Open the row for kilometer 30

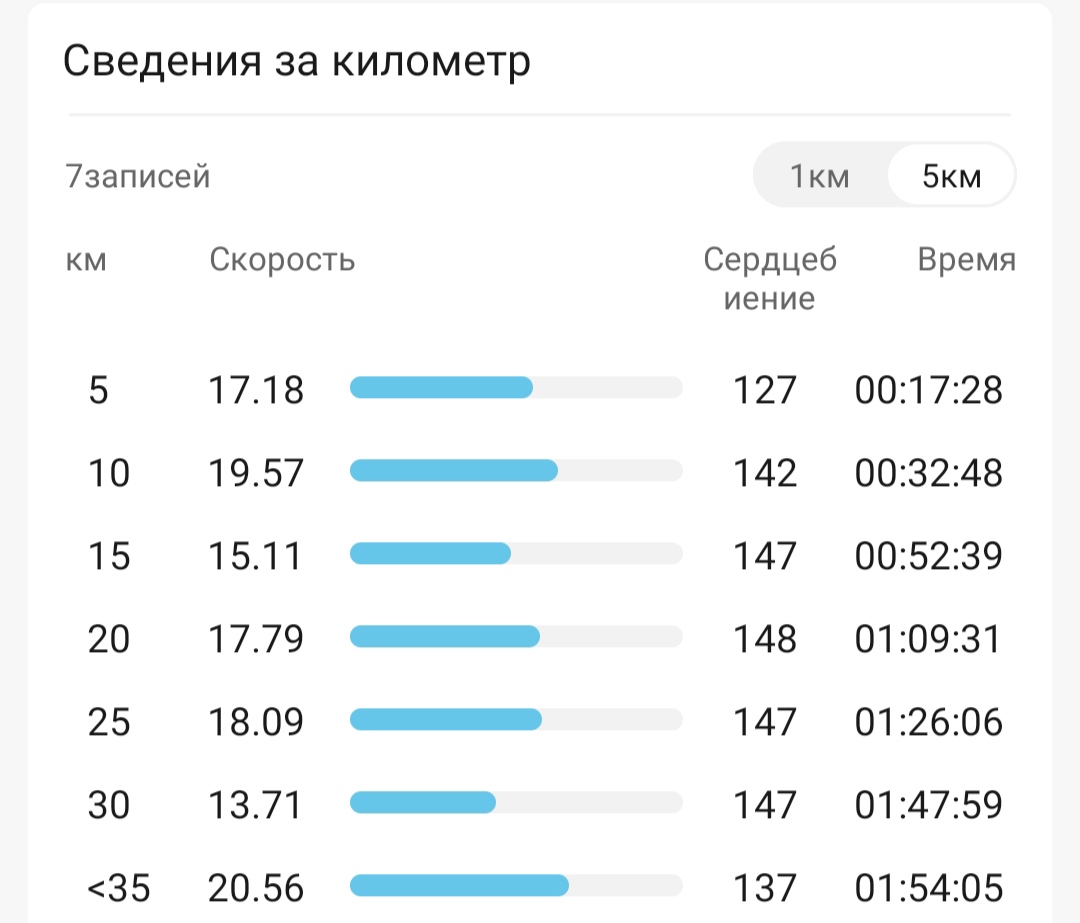[x=540, y=805]
